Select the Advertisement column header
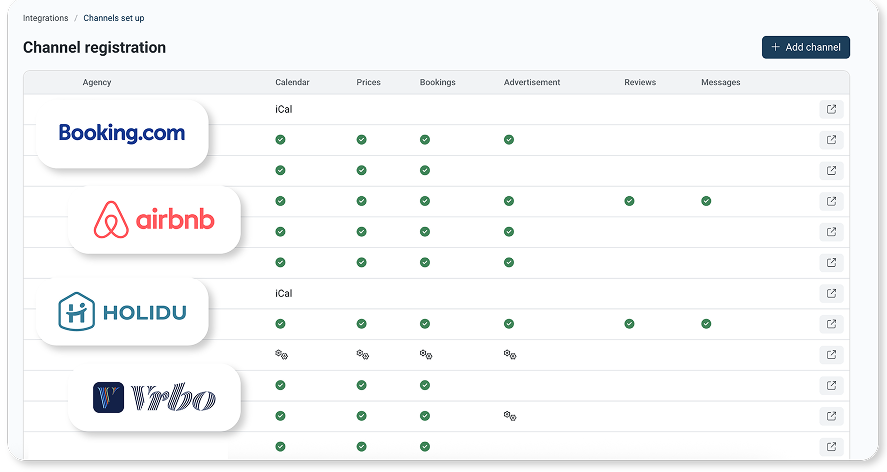This screenshot has height=472, width=887. point(532,82)
